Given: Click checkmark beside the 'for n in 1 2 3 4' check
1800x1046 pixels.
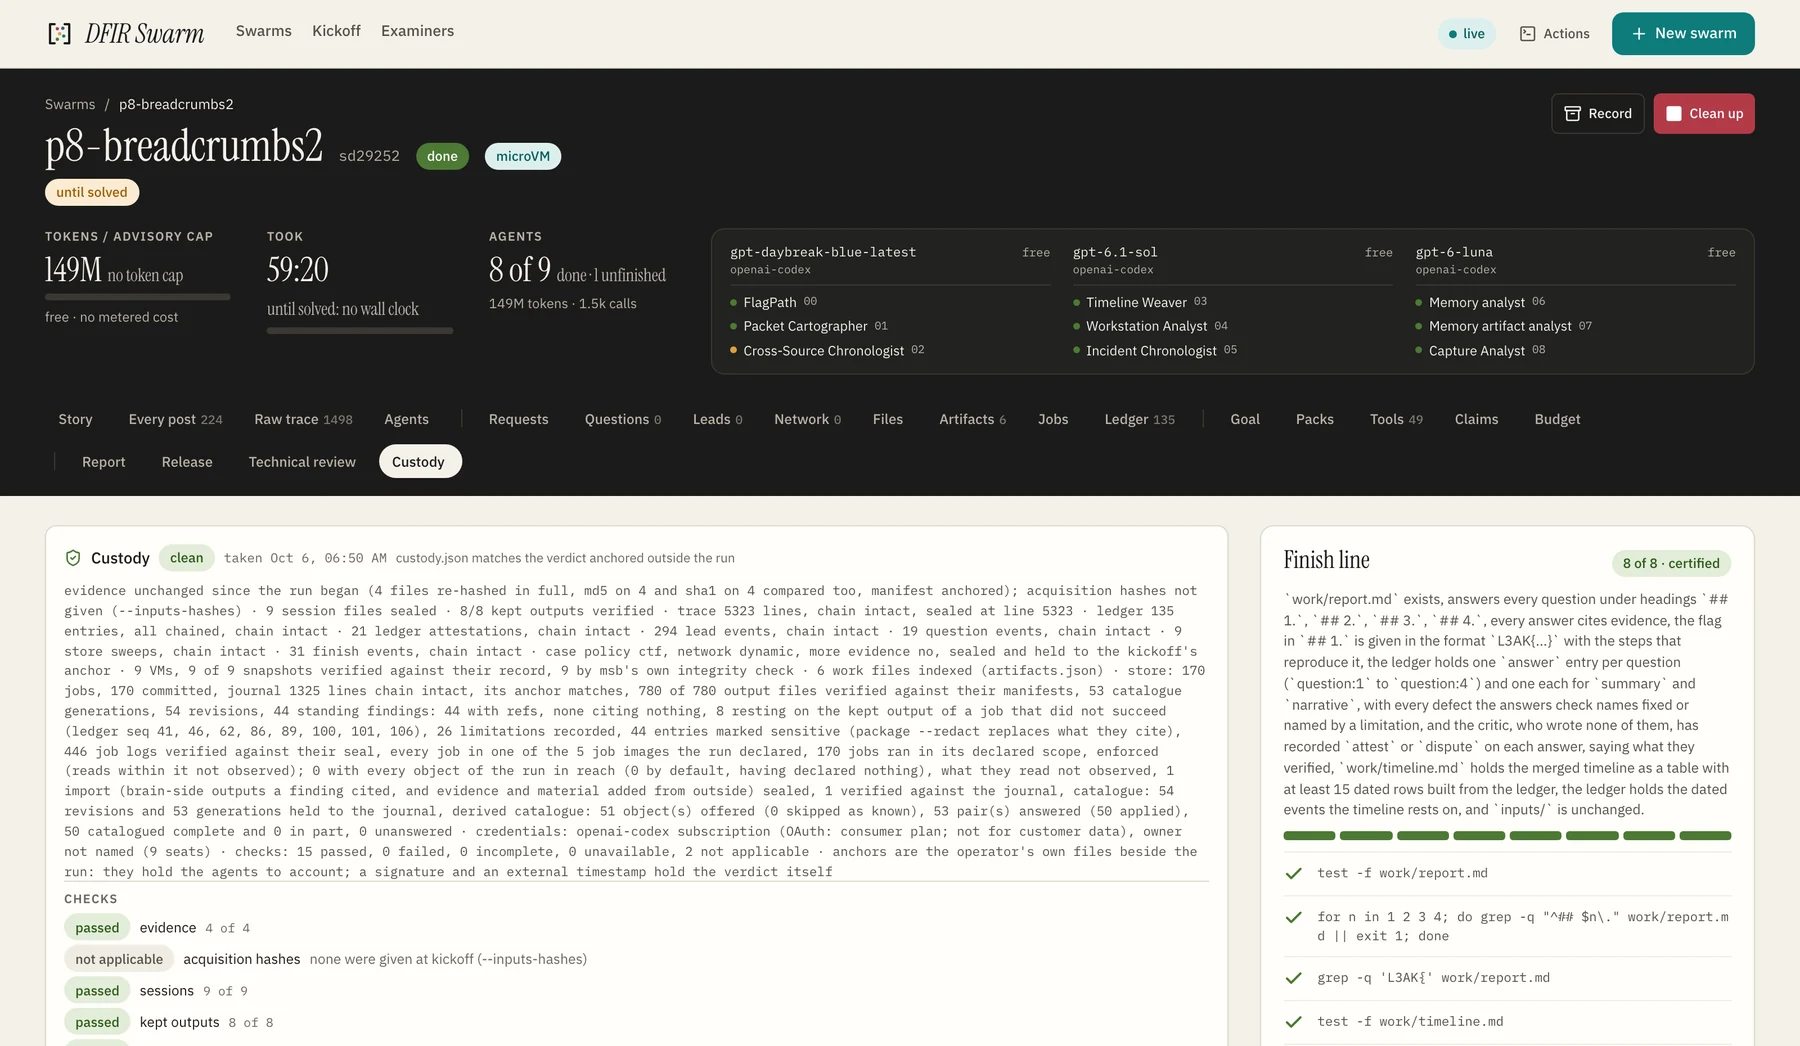Looking at the screenshot, I should coord(1293,917).
